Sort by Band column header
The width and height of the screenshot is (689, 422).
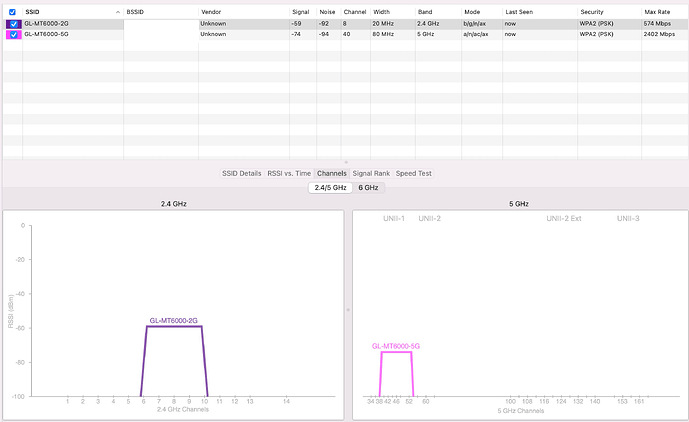pyautogui.click(x=425, y=12)
